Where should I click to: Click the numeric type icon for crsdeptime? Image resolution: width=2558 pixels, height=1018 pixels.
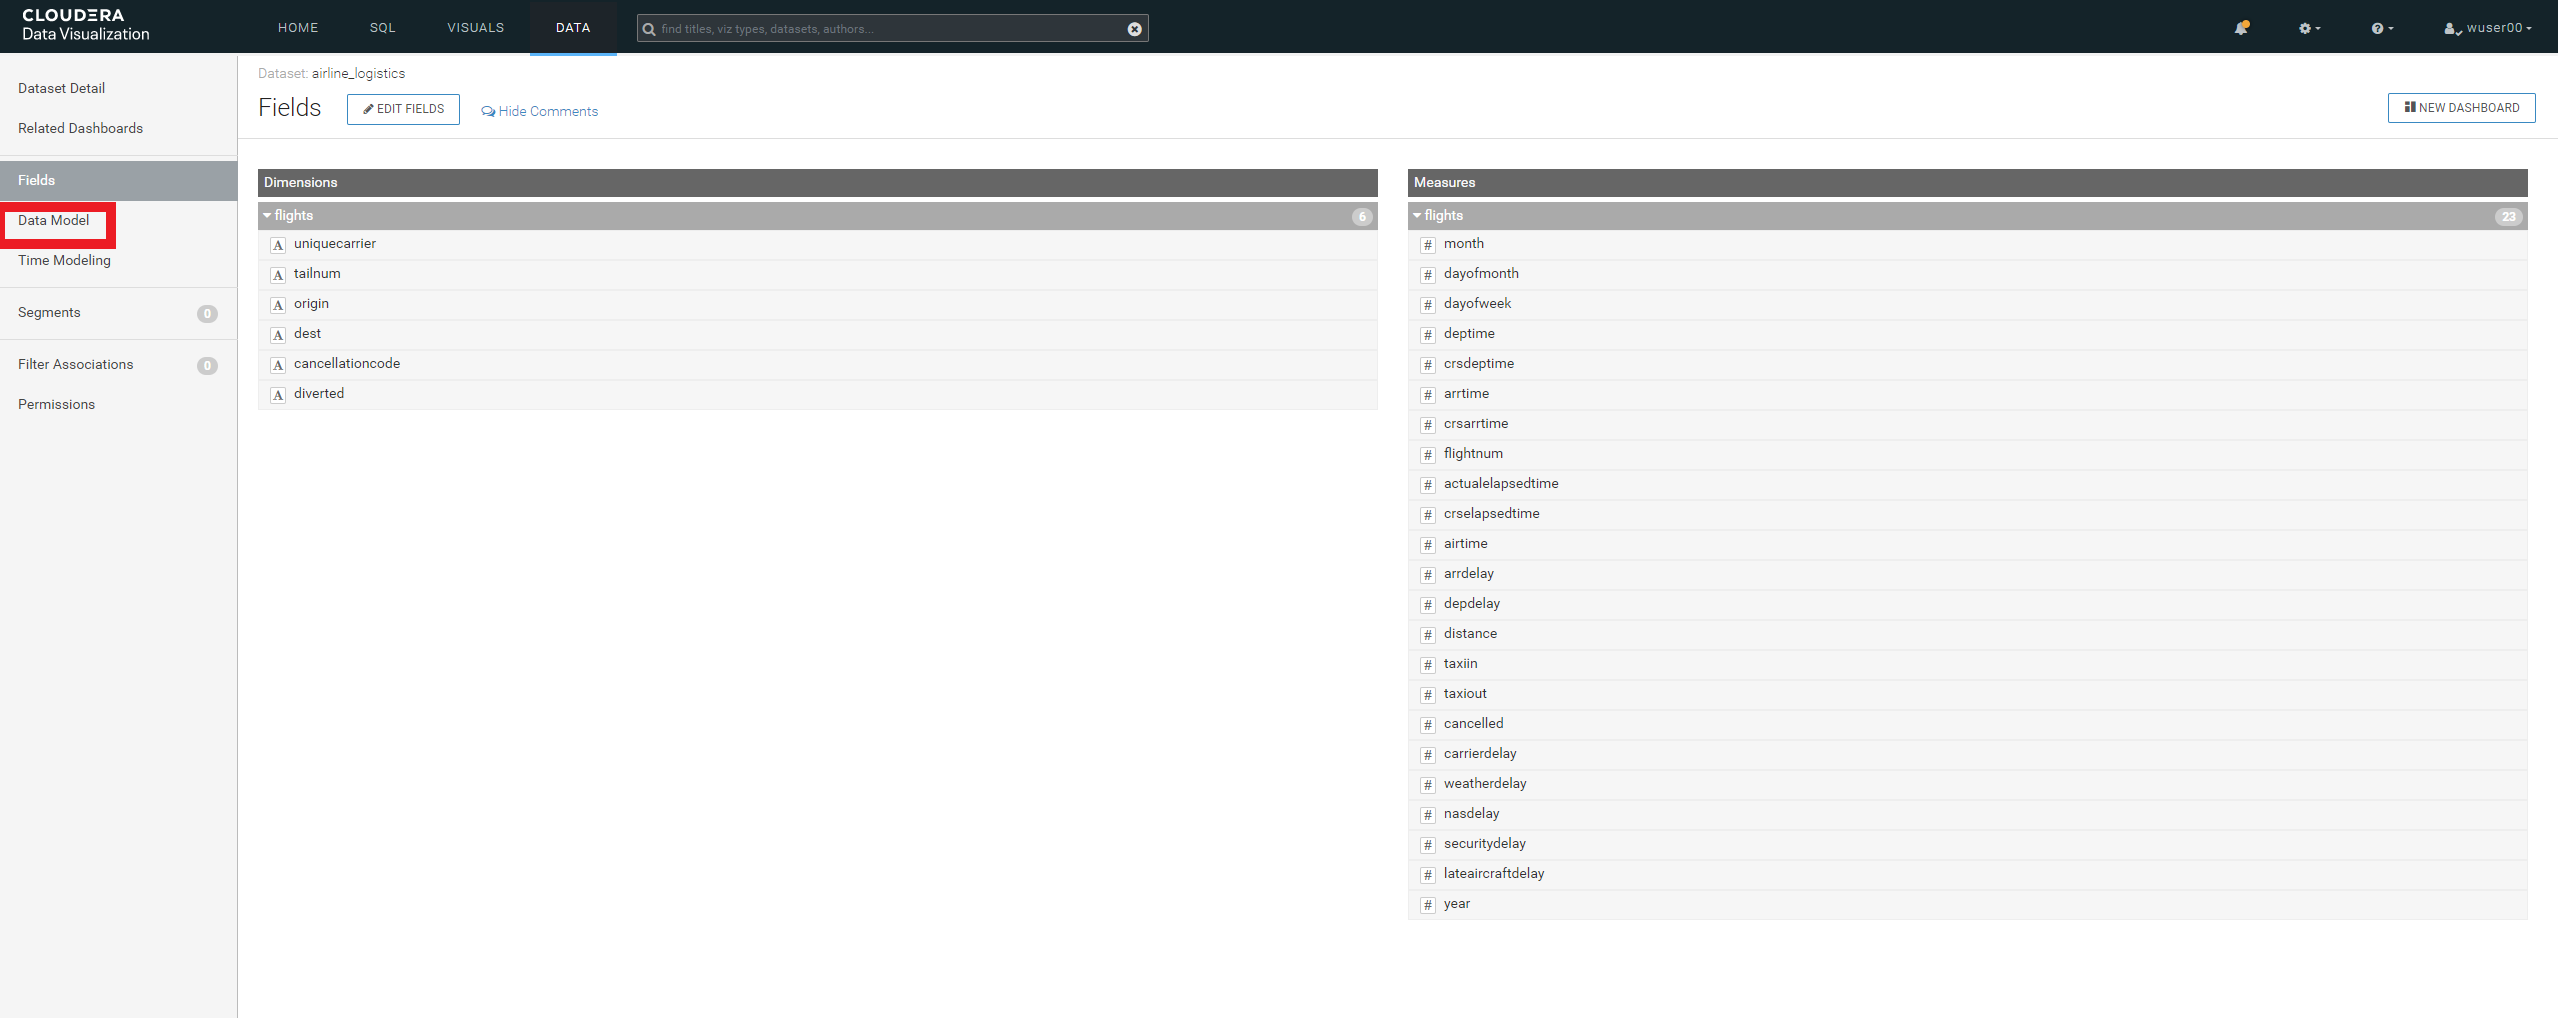(1428, 365)
